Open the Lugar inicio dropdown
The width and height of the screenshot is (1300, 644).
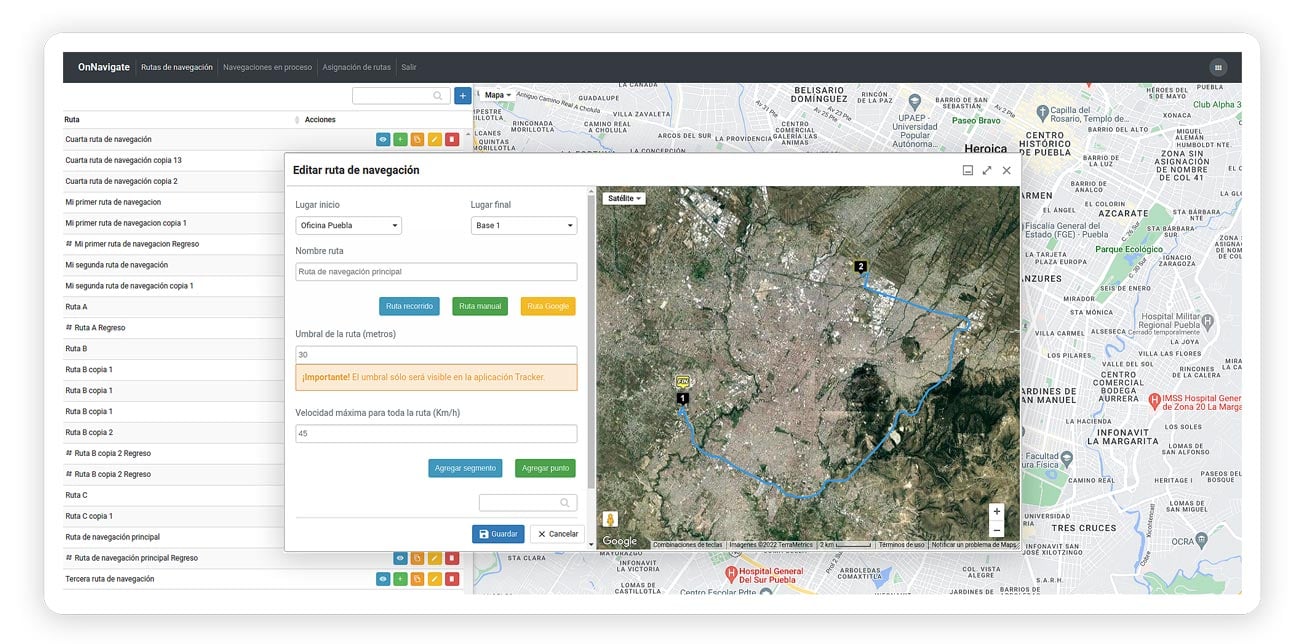point(348,226)
